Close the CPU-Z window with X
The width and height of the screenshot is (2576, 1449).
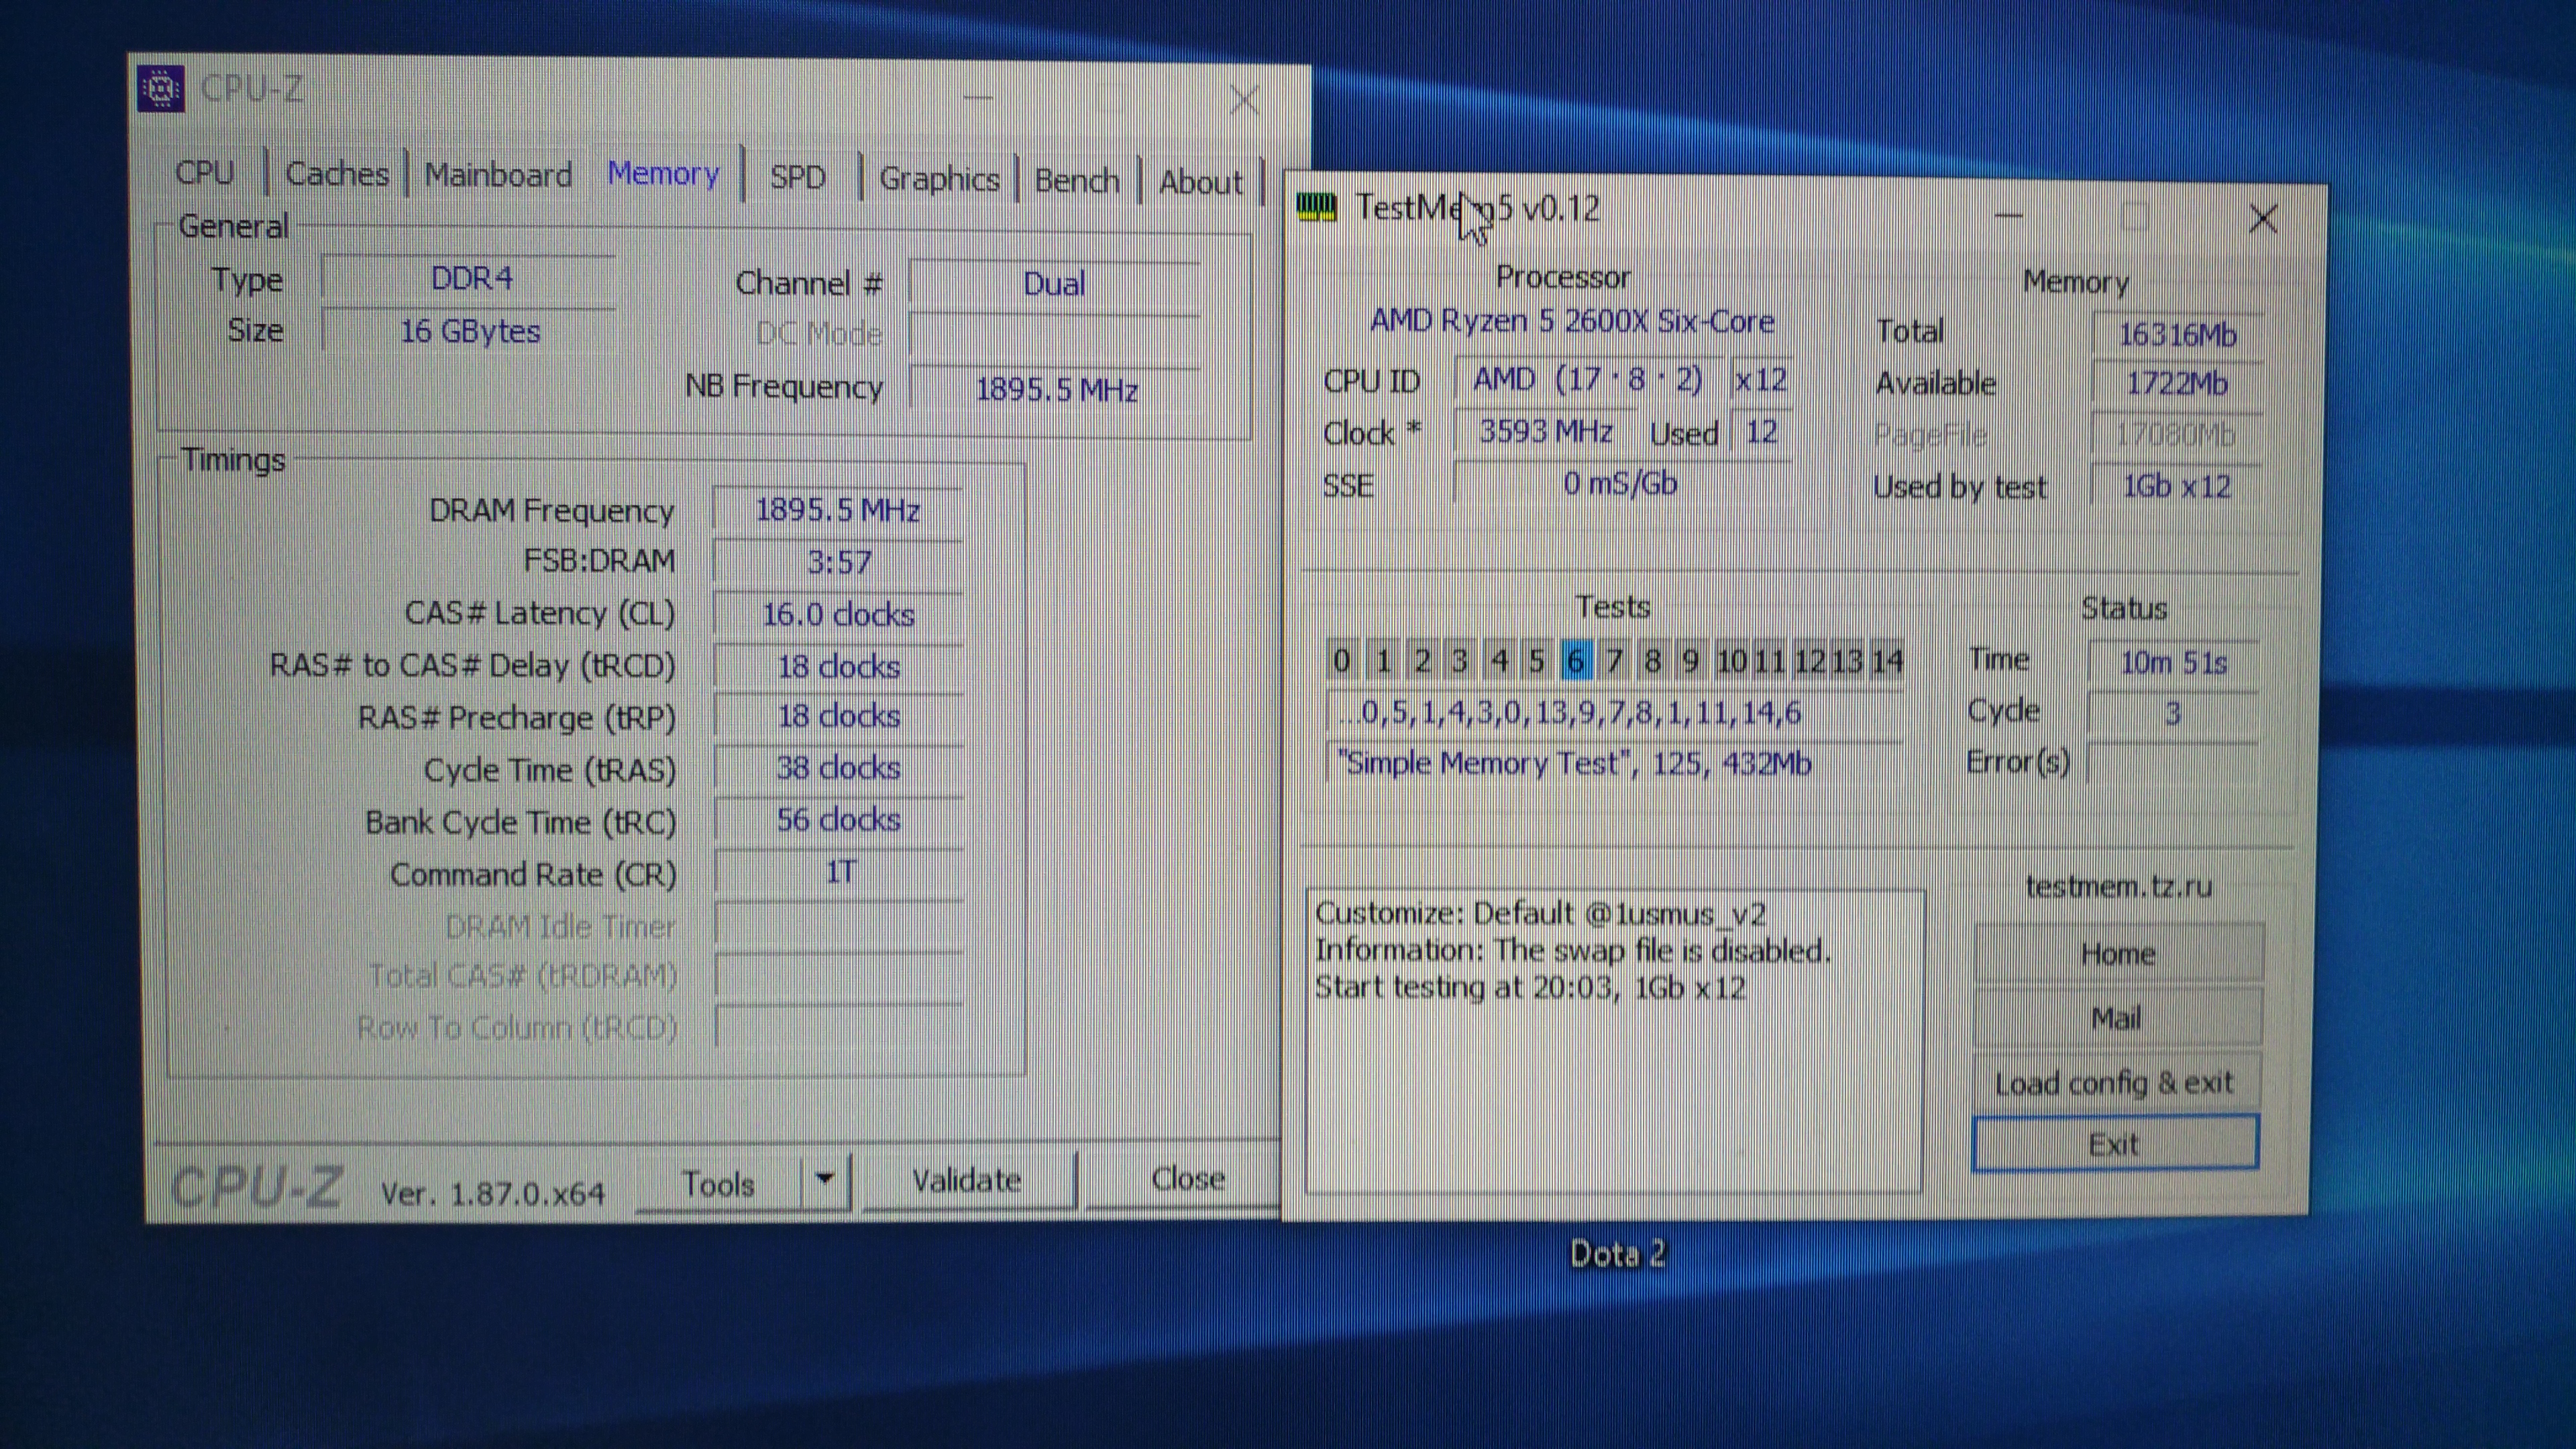[1244, 99]
